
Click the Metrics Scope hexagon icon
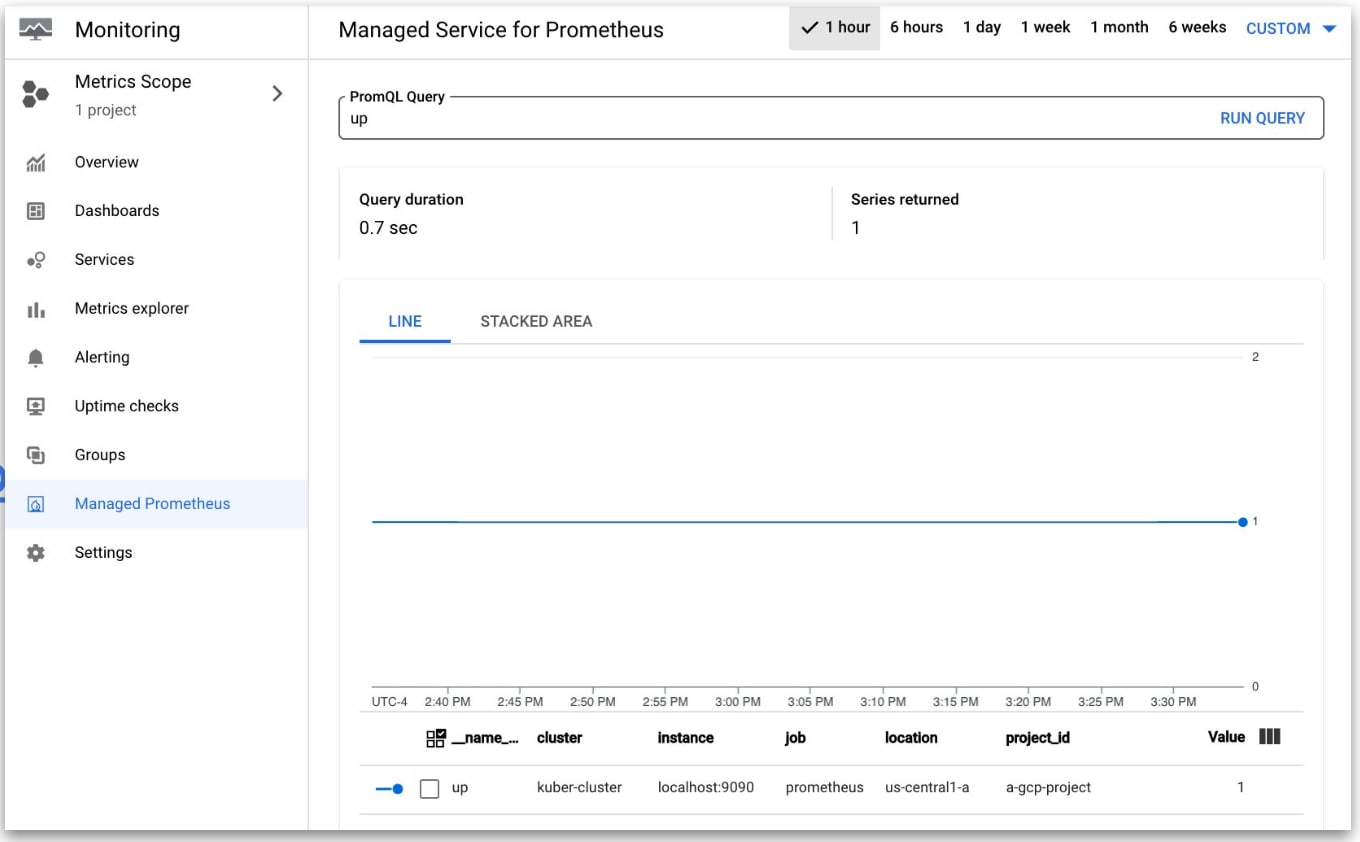36,95
